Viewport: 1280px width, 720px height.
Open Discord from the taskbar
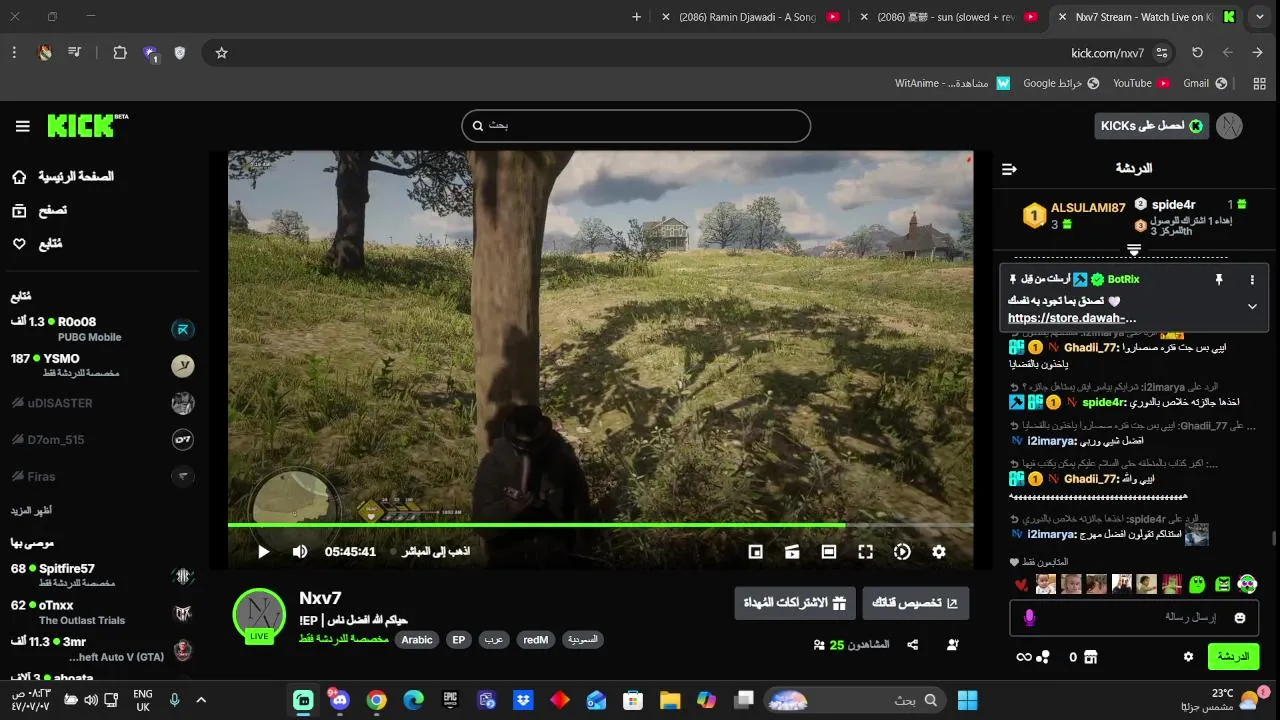tap(340, 700)
